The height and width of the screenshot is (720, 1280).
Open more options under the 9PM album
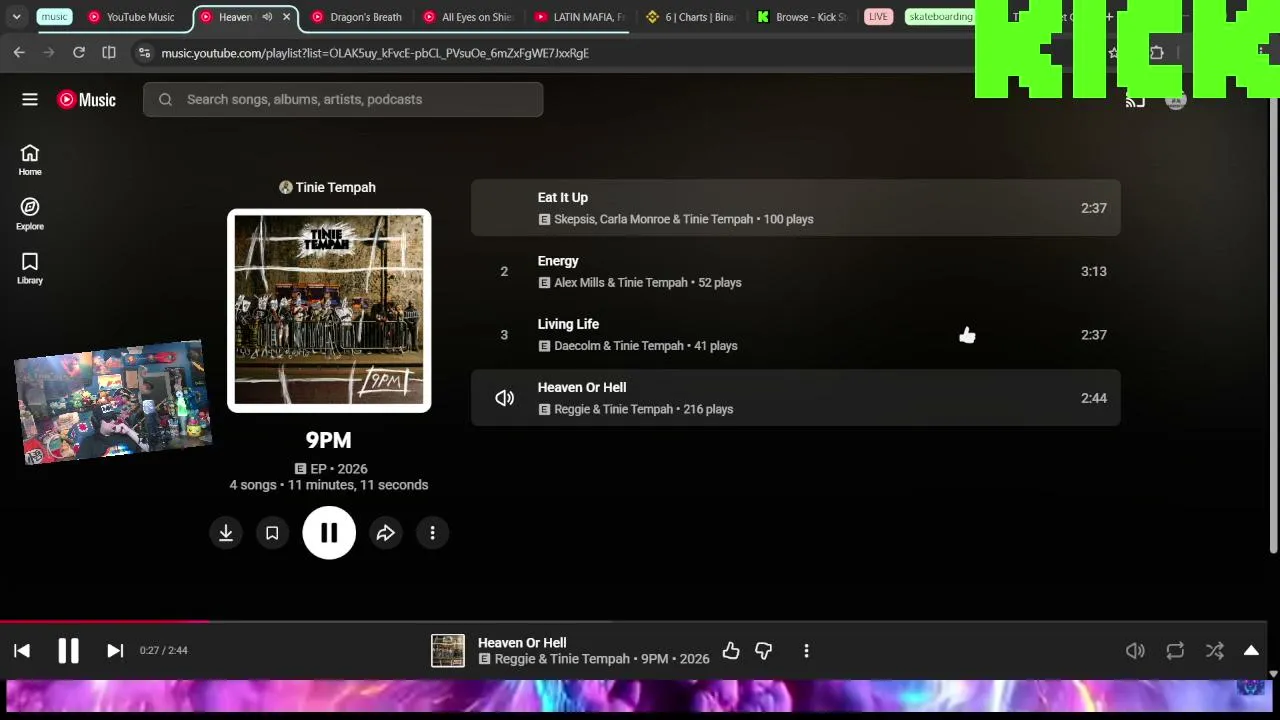(432, 533)
